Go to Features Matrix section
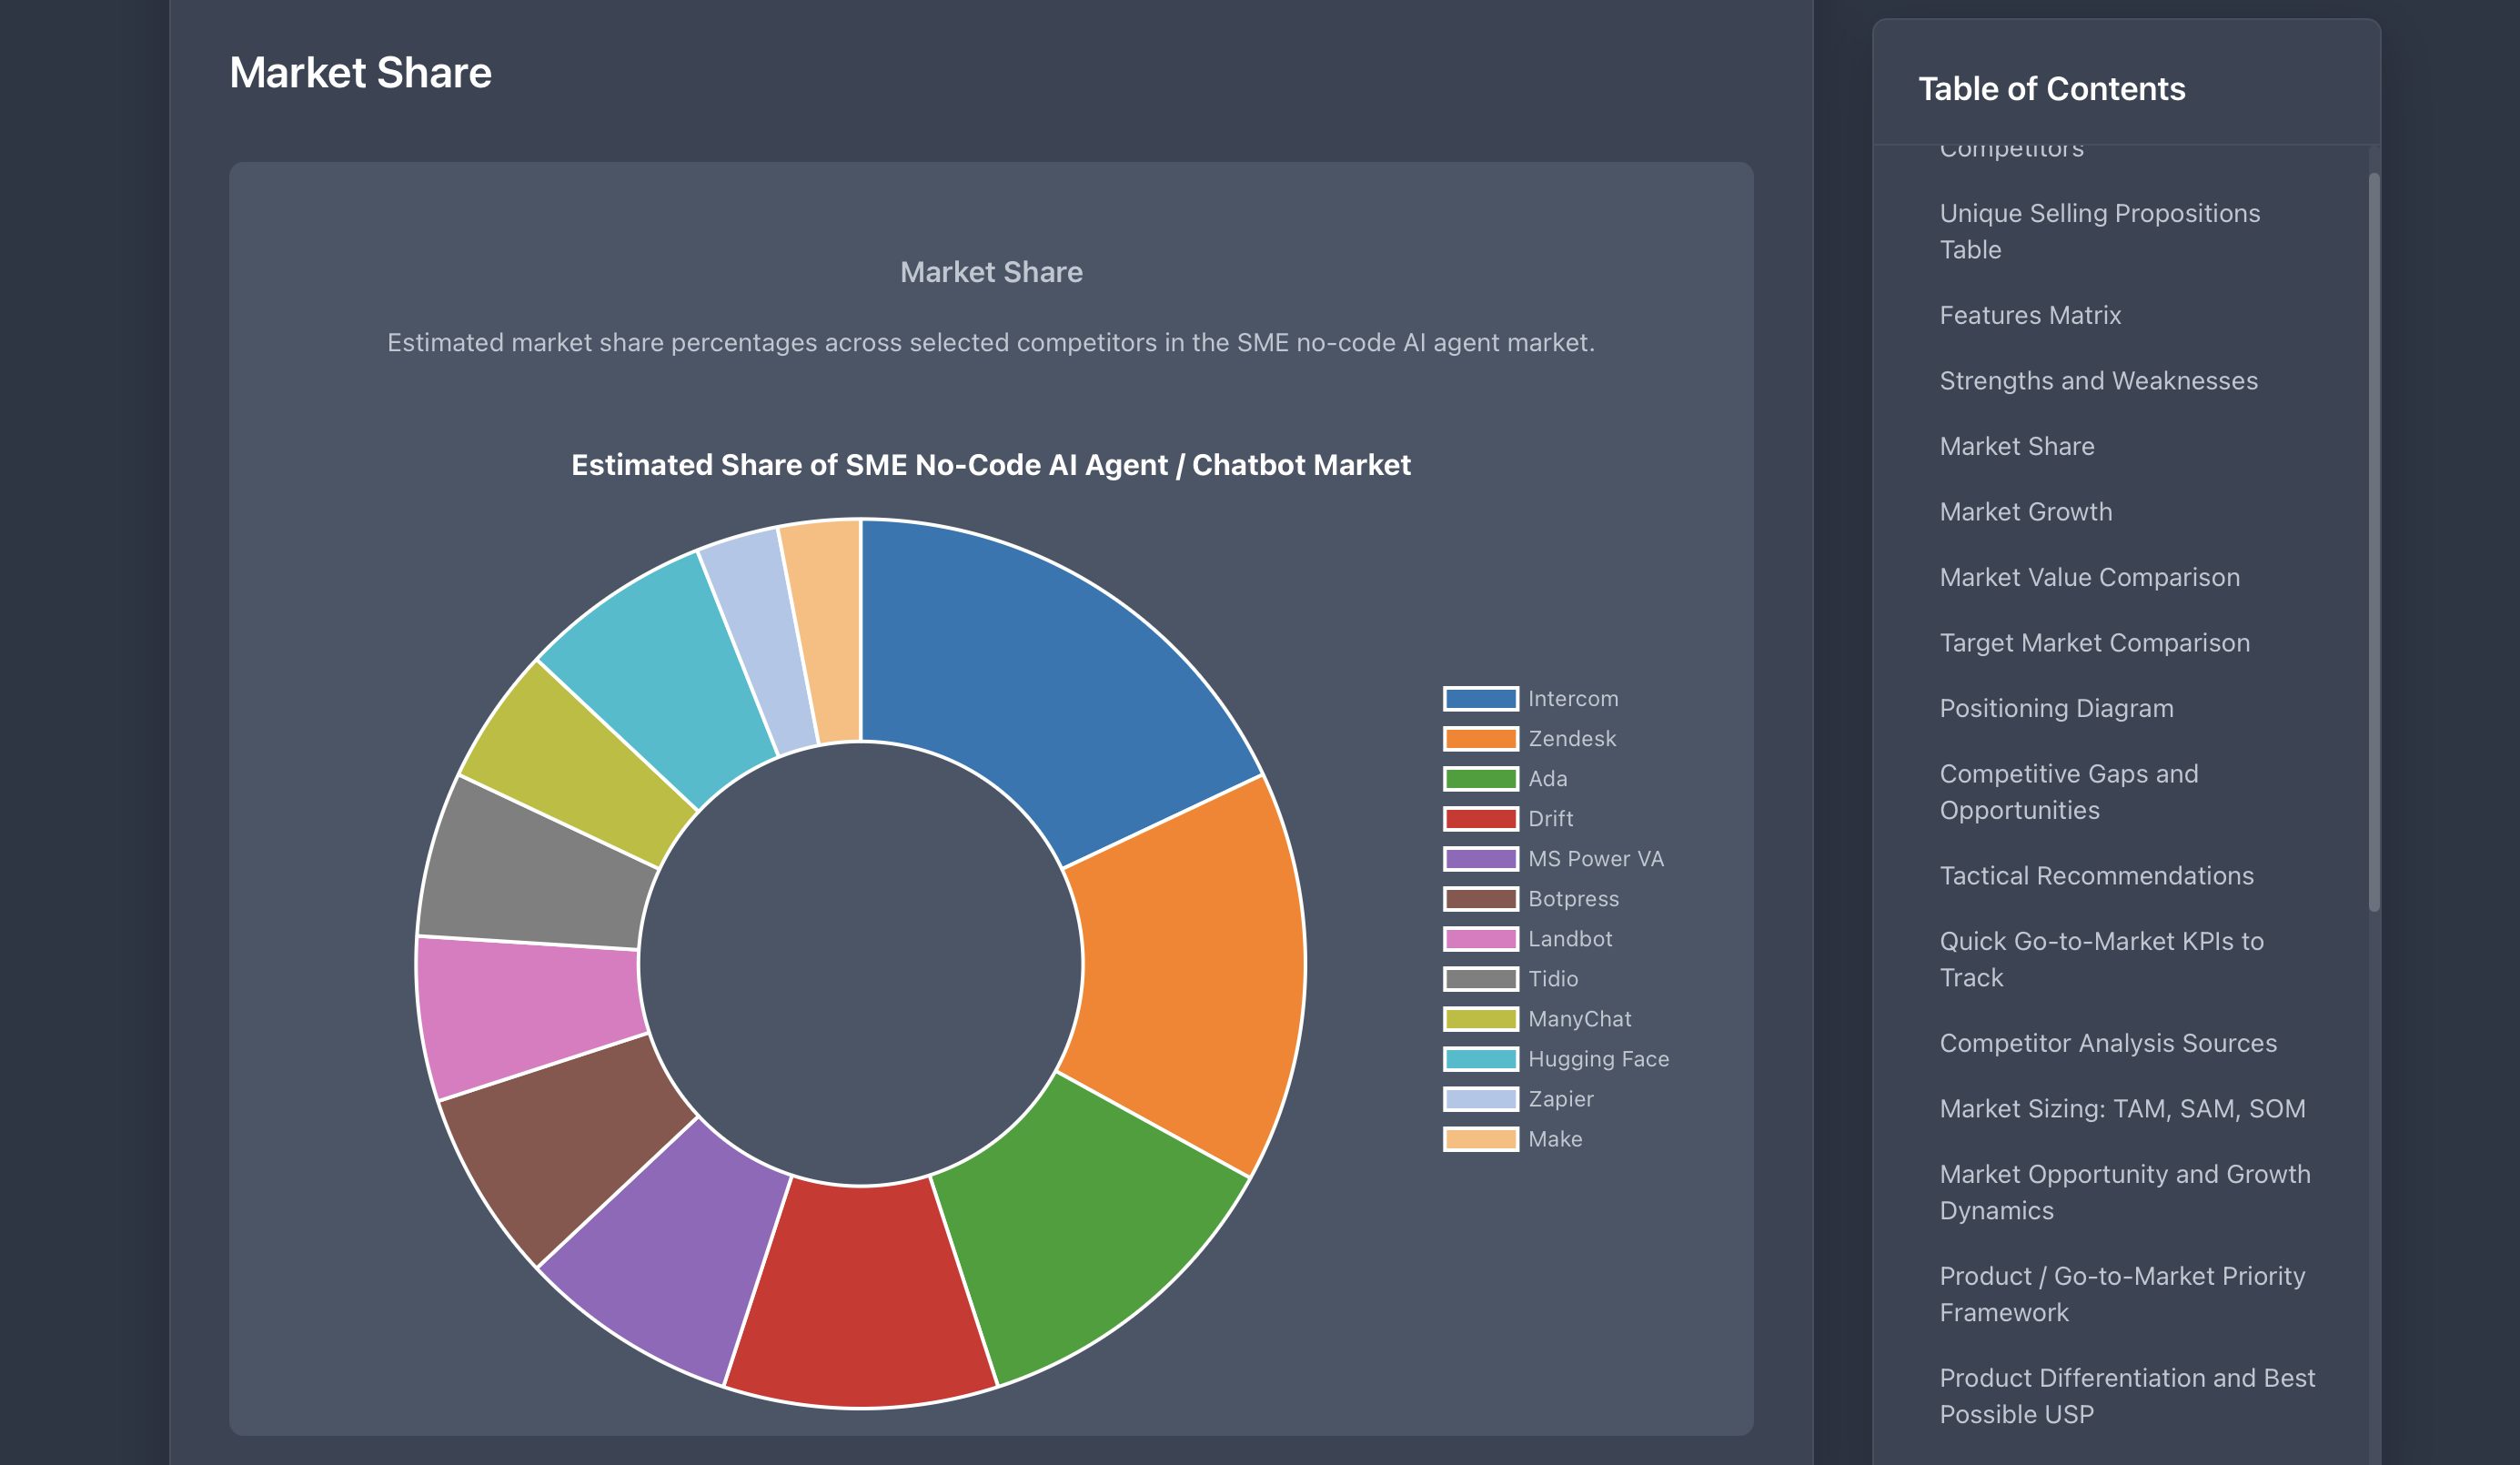This screenshot has width=2520, height=1465. (x=2030, y=315)
